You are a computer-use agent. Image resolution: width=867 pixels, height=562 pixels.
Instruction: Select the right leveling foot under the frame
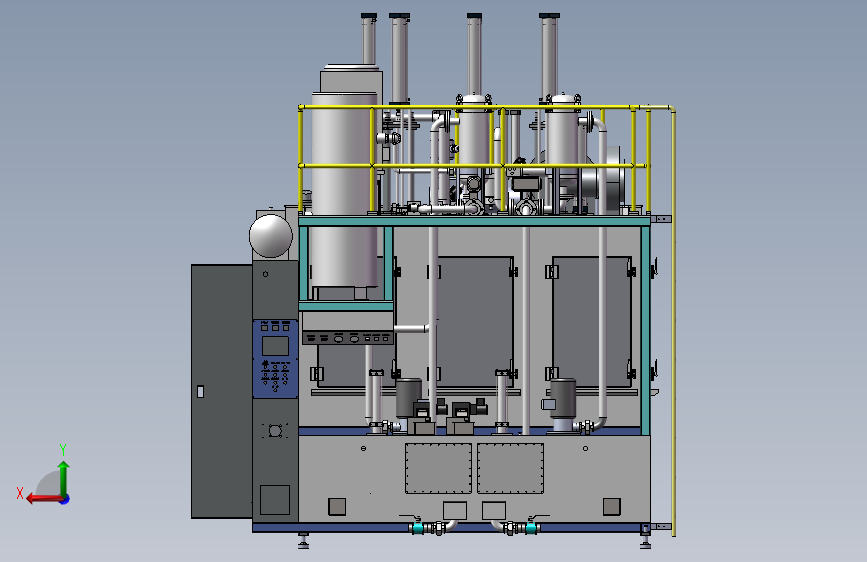645,541
